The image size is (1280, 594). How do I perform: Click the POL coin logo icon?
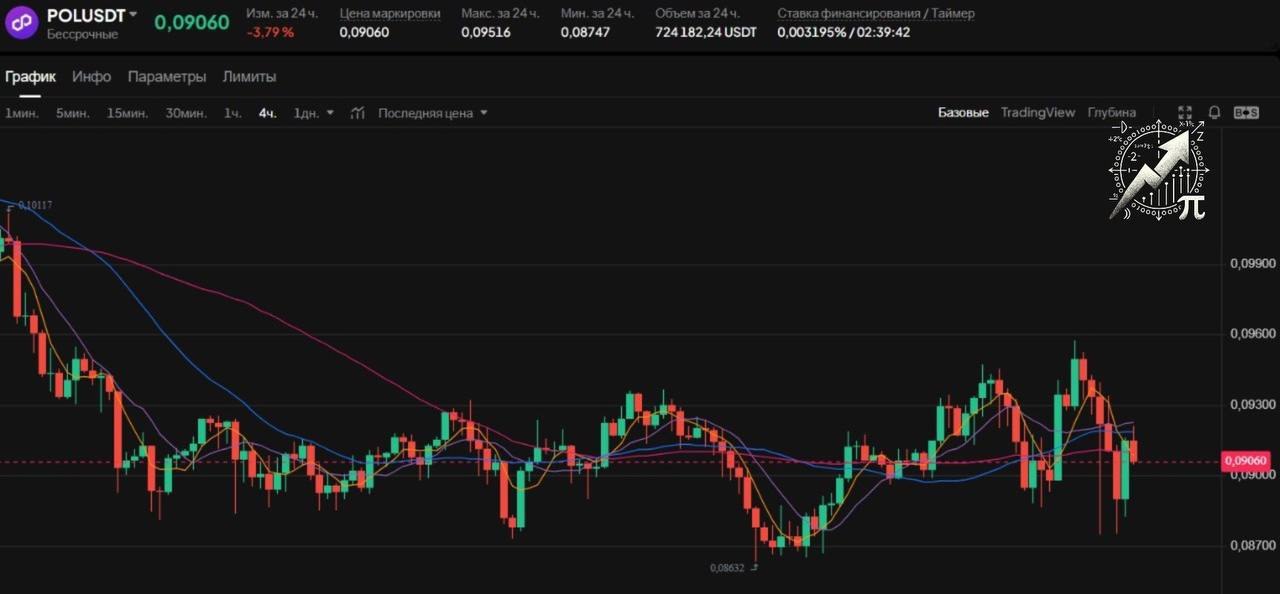pos(21,22)
